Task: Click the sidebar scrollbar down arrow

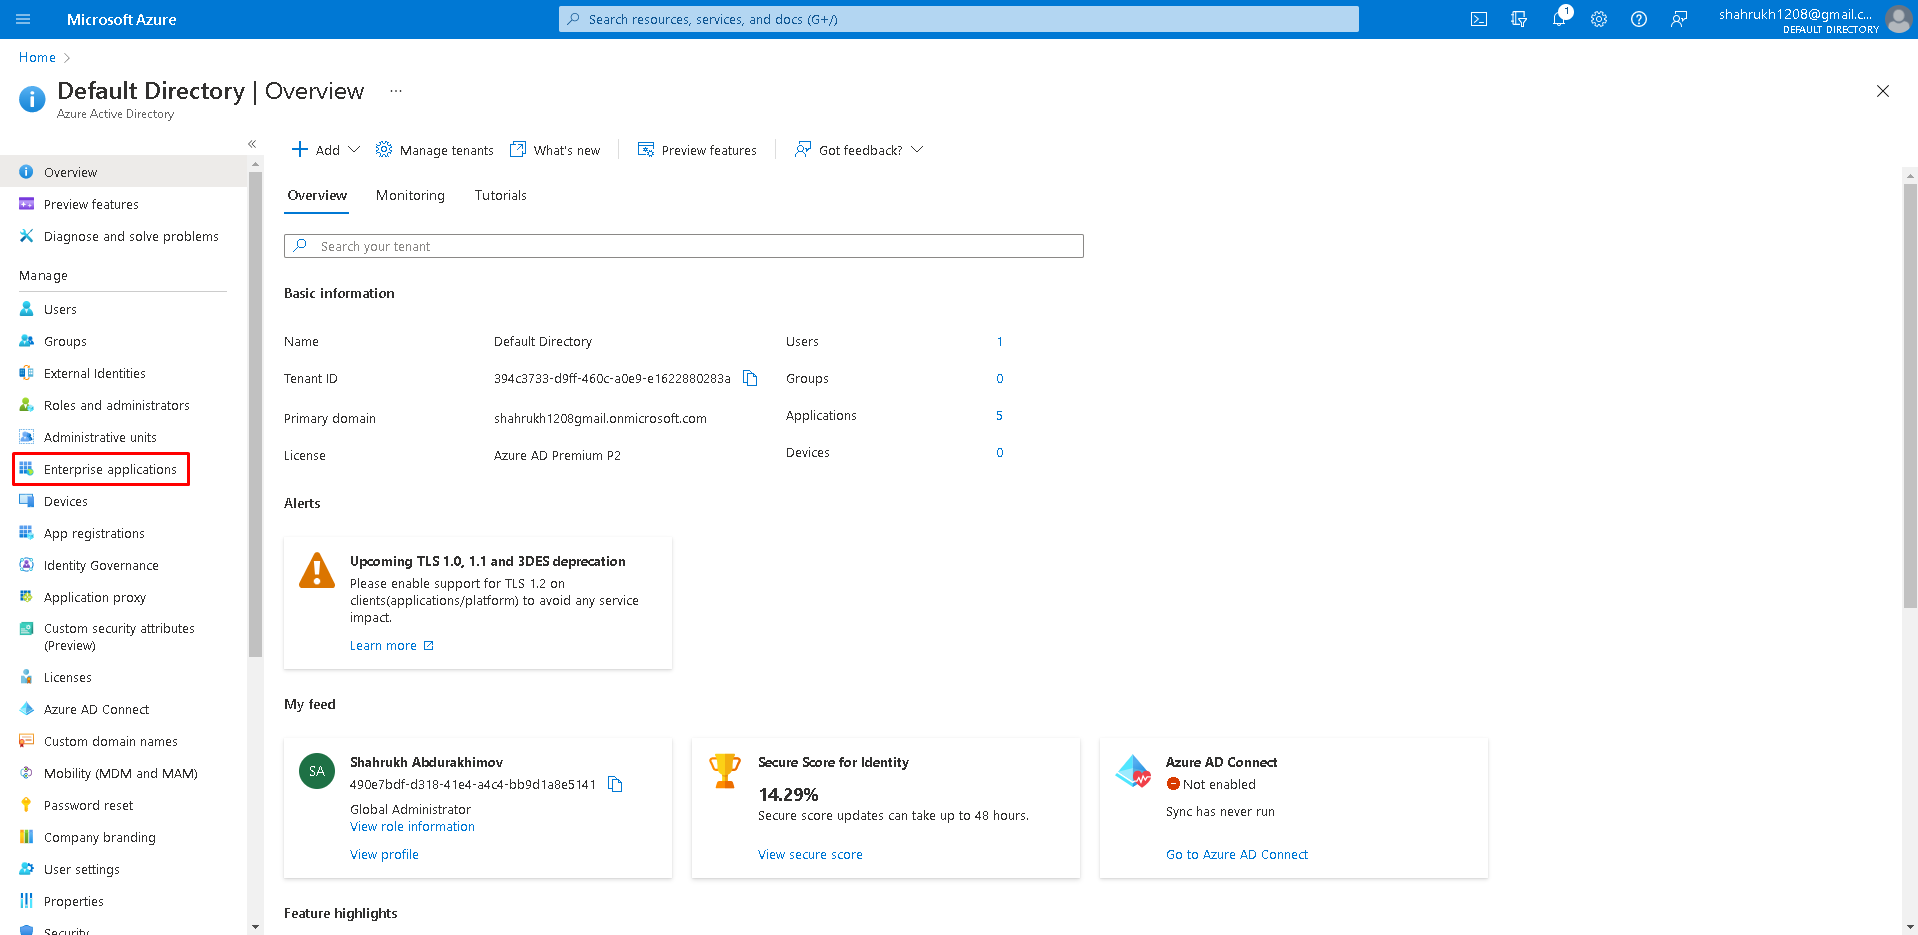Action: (x=255, y=927)
